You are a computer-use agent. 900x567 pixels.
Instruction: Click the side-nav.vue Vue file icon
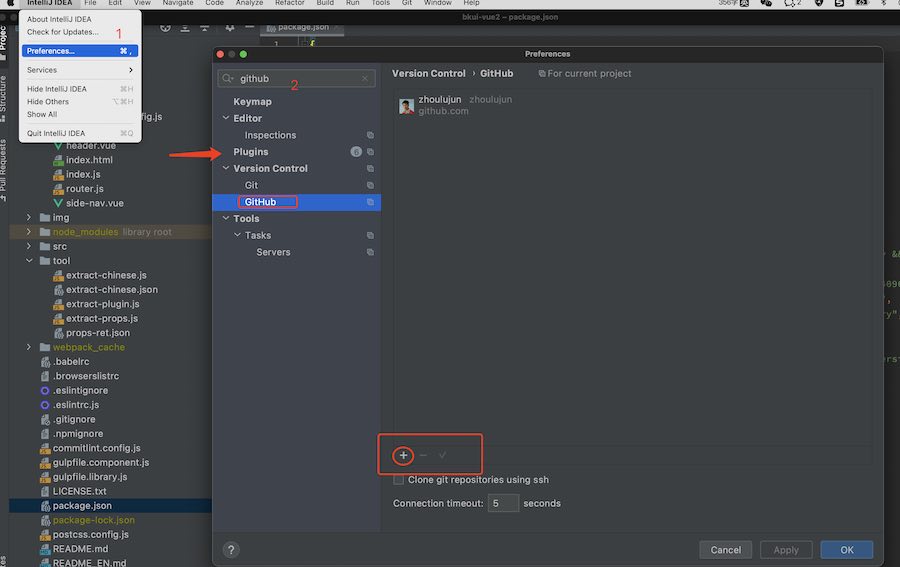pos(58,203)
